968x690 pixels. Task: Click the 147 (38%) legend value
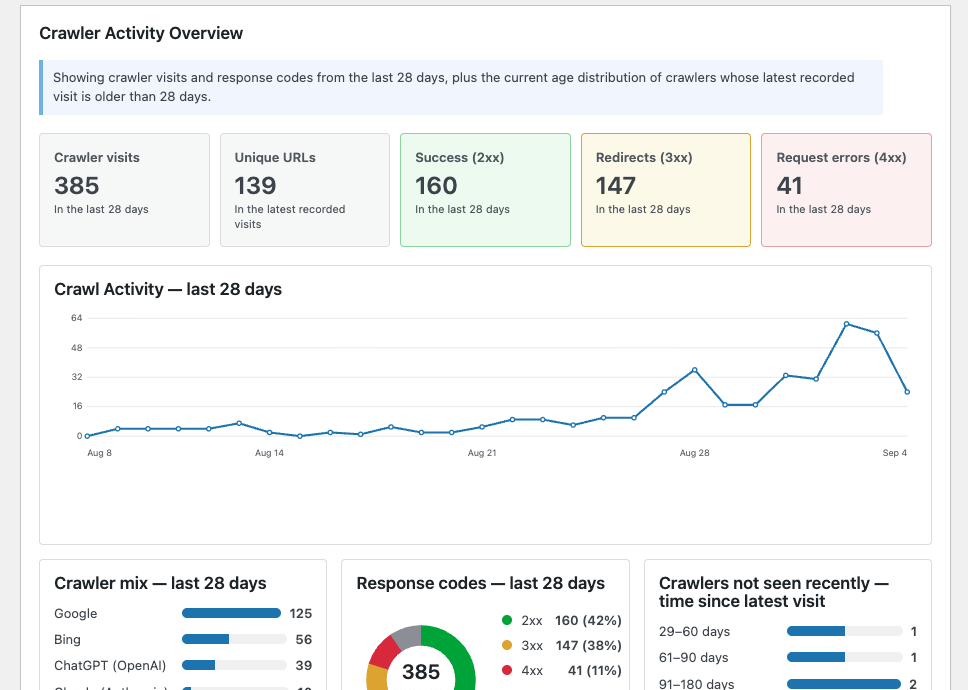[x=588, y=646]
